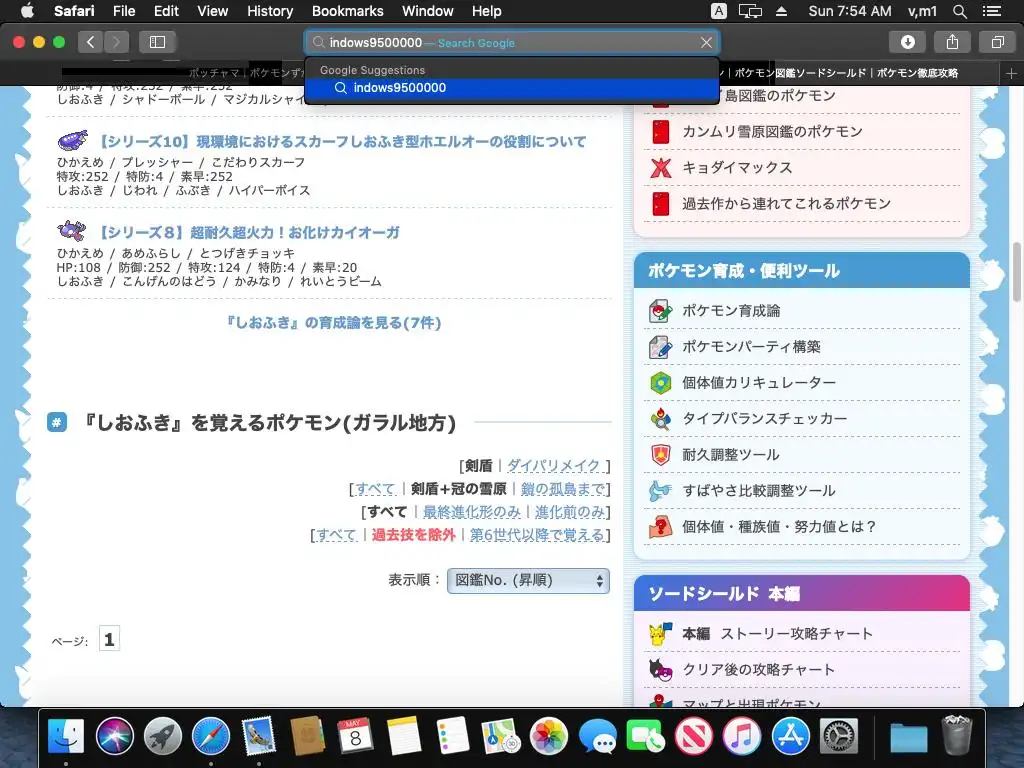The height and width of the screenshot is (768, 1024).
Task: Click the Safari address search field
Action: [x=512, y=42]
